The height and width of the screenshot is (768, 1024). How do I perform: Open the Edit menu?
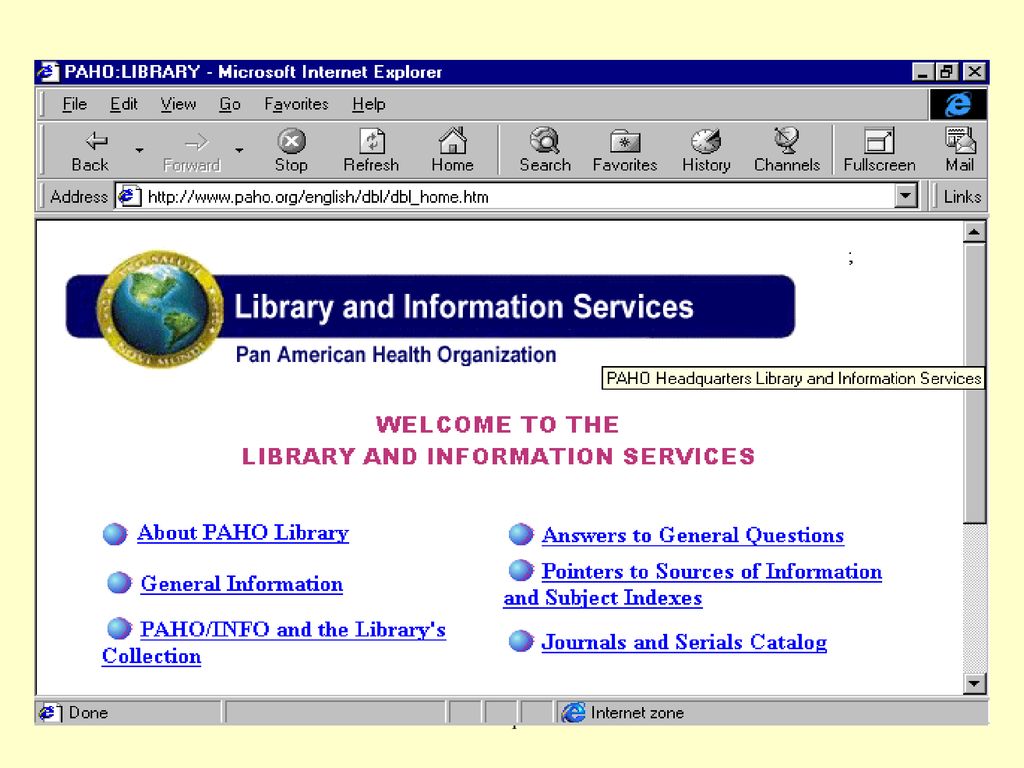pyautogui.click(x=123, y=104)
